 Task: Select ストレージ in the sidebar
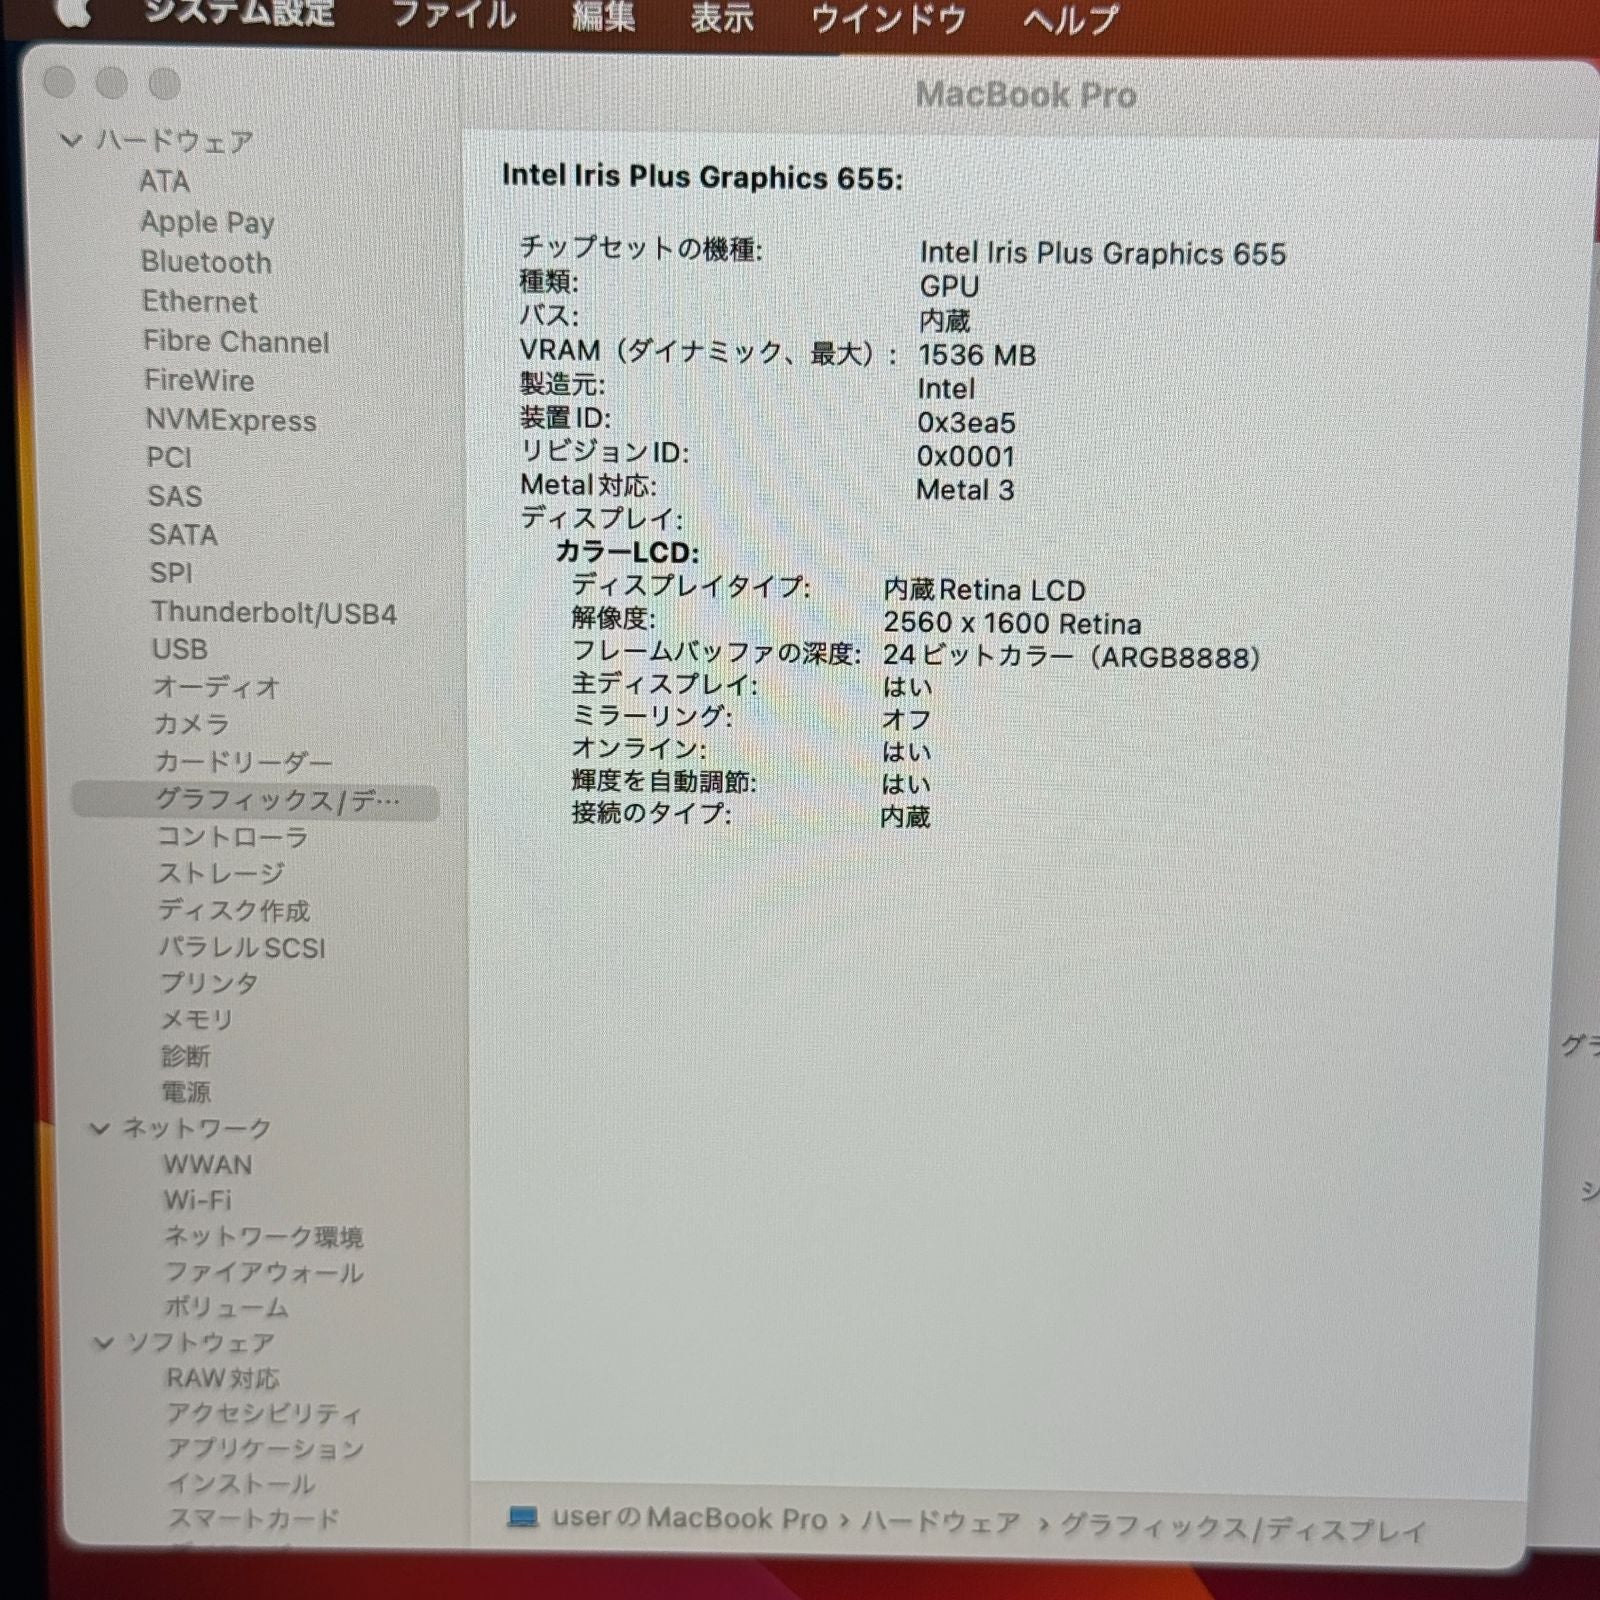[x=221, y=873]
